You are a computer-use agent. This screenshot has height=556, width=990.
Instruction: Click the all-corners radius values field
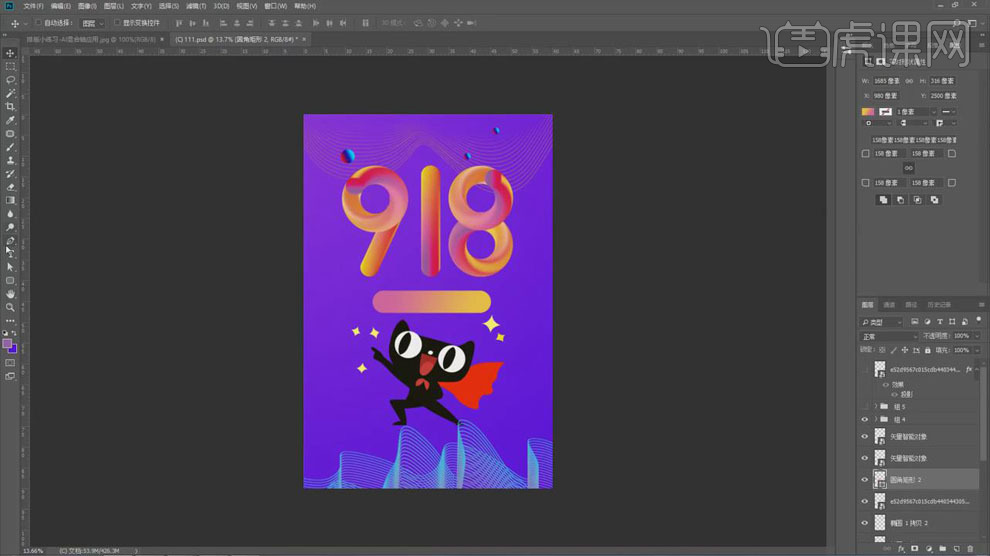[914, 140]
